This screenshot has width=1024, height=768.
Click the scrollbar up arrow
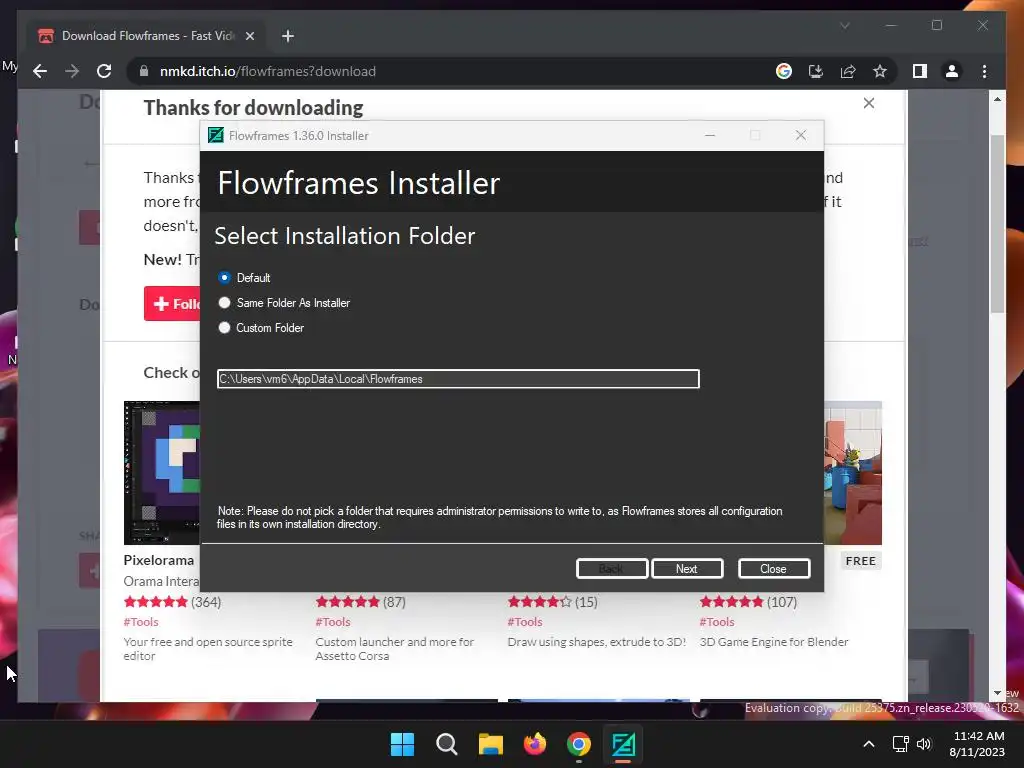997,99
